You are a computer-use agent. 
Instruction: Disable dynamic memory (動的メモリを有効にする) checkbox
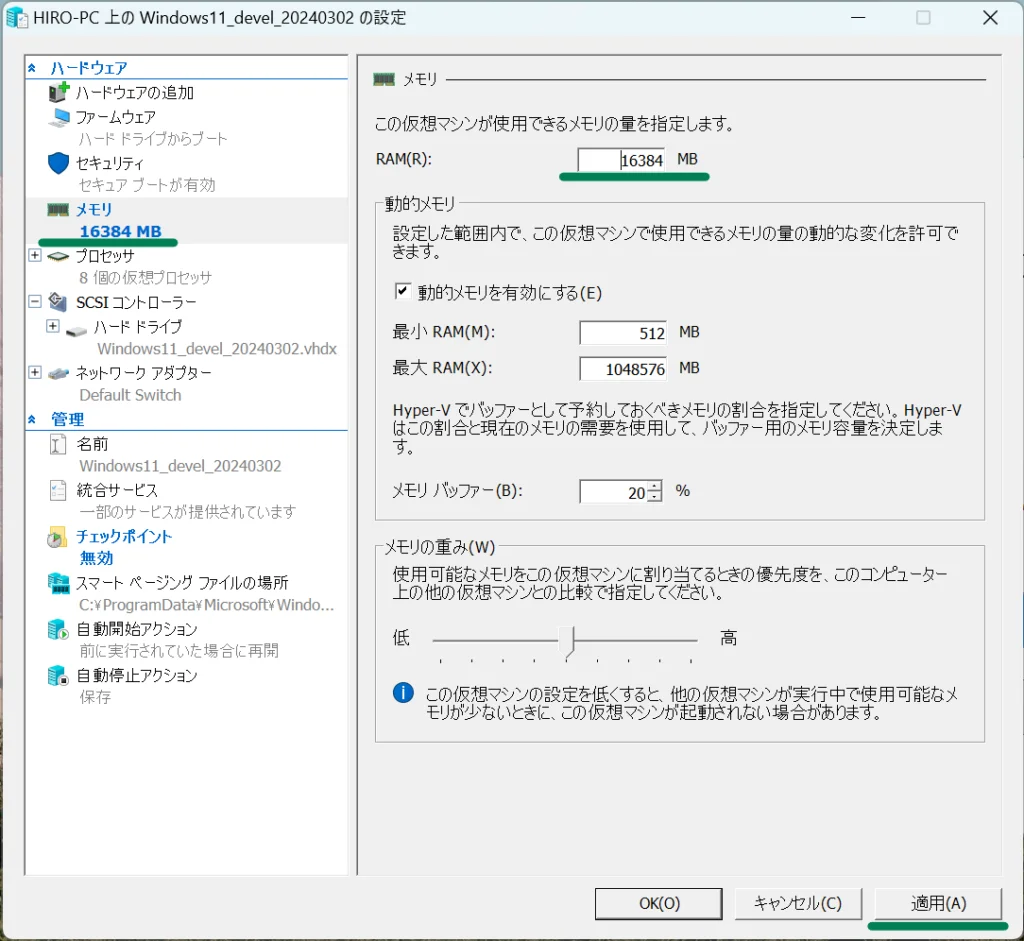pos(403,292)
